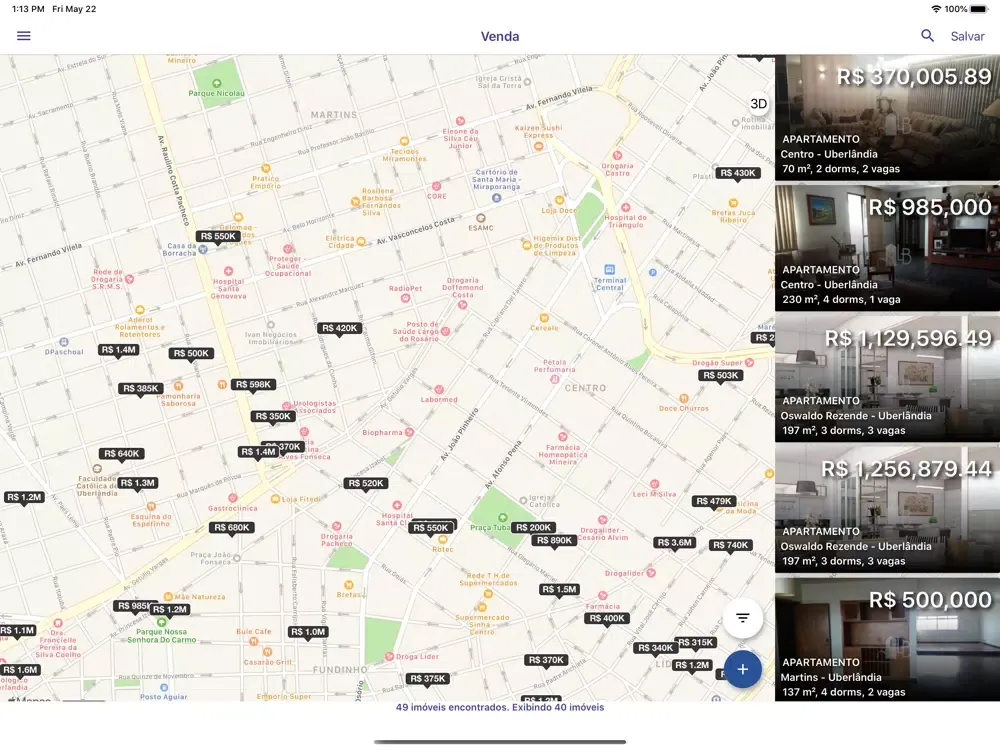Open the R$ 1,256,879.44 apartment listing
Screen dimensions: 1000x750
[x=887, y=510]
